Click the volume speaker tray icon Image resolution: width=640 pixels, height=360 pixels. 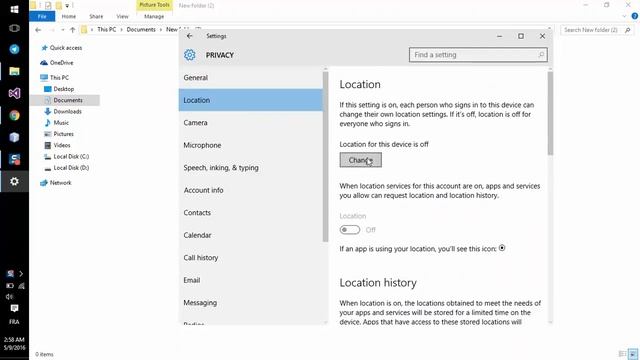[x=9, y=297]
